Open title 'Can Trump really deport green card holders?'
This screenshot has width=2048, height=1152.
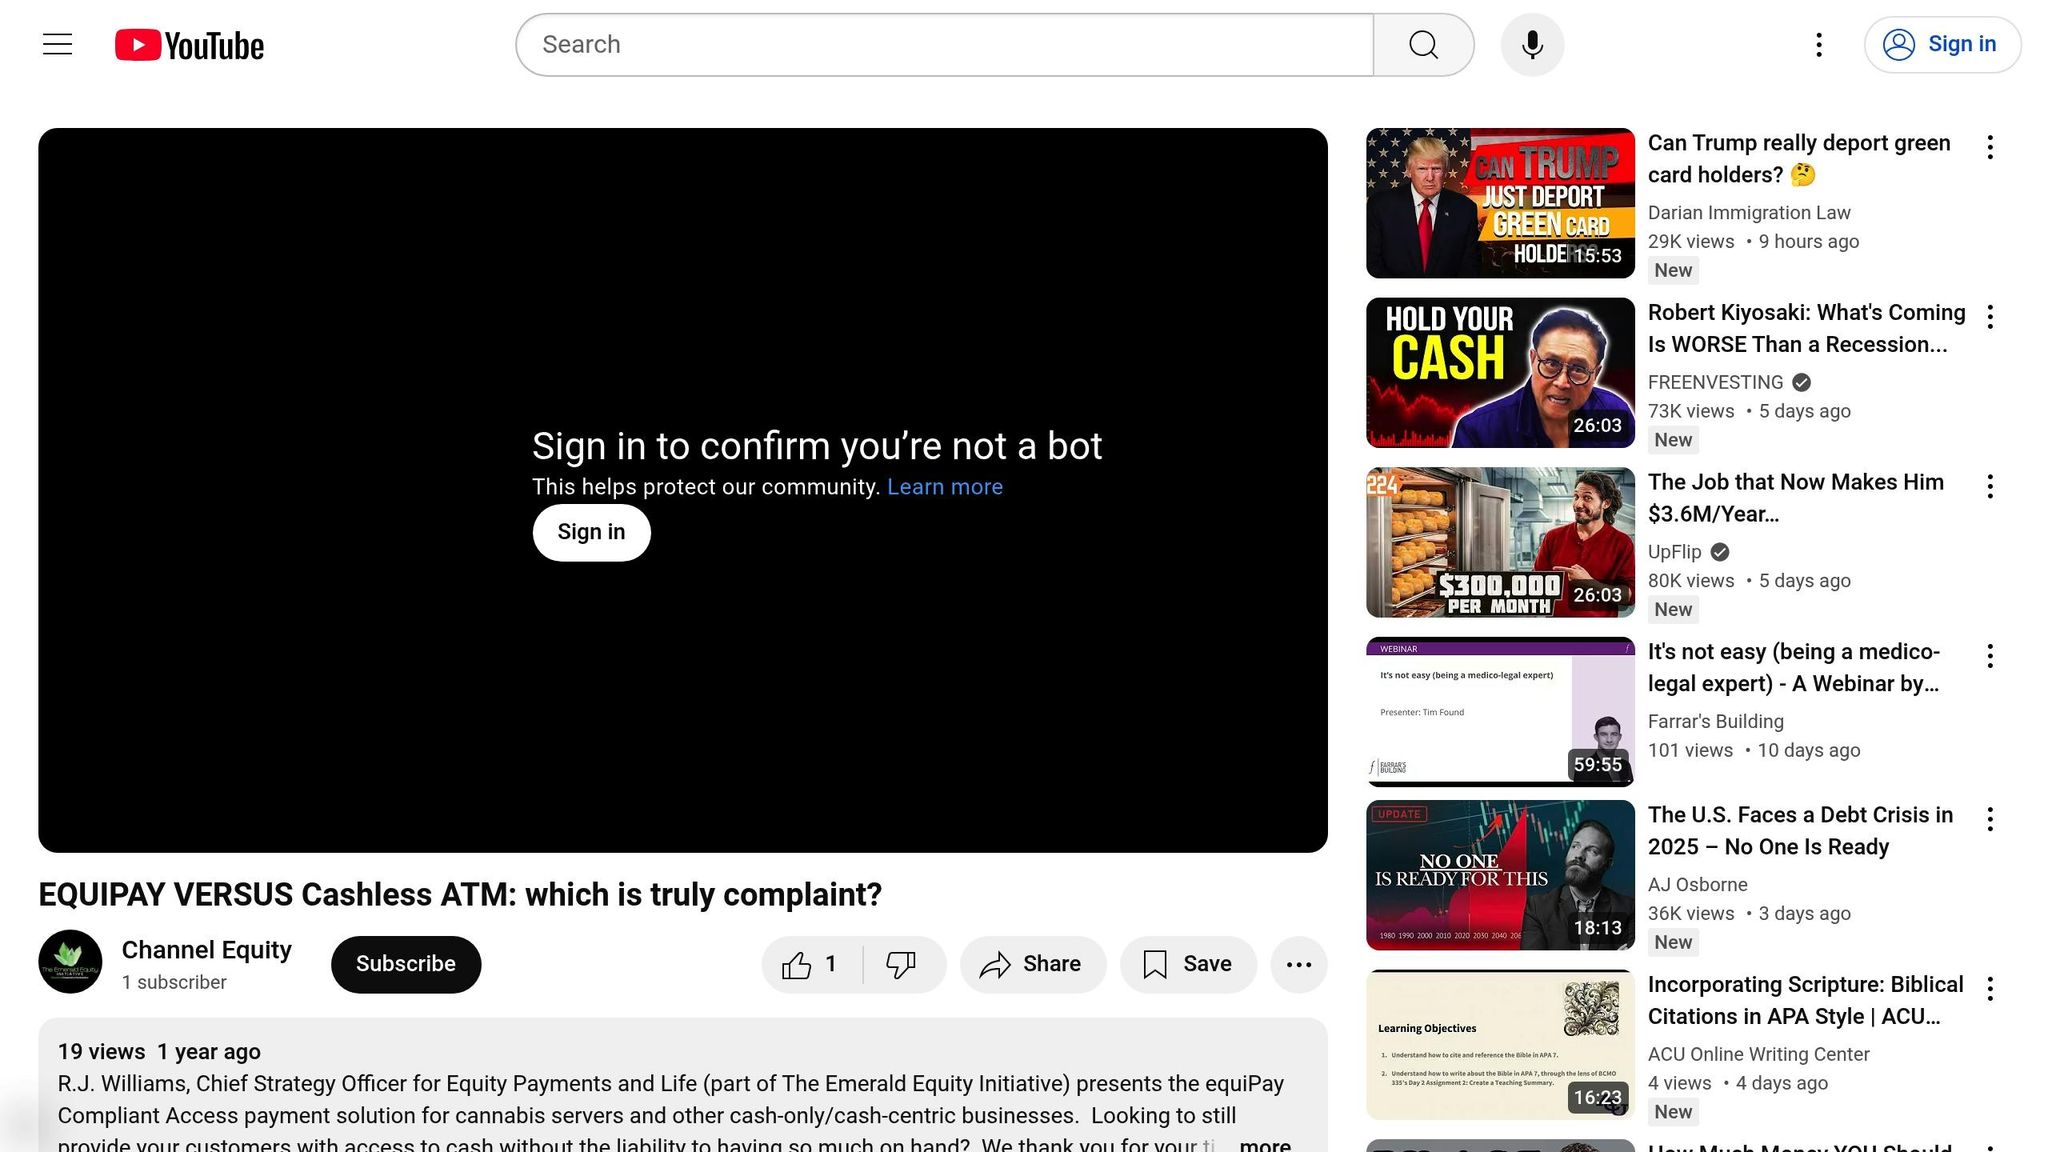[x=1799, y=159]
